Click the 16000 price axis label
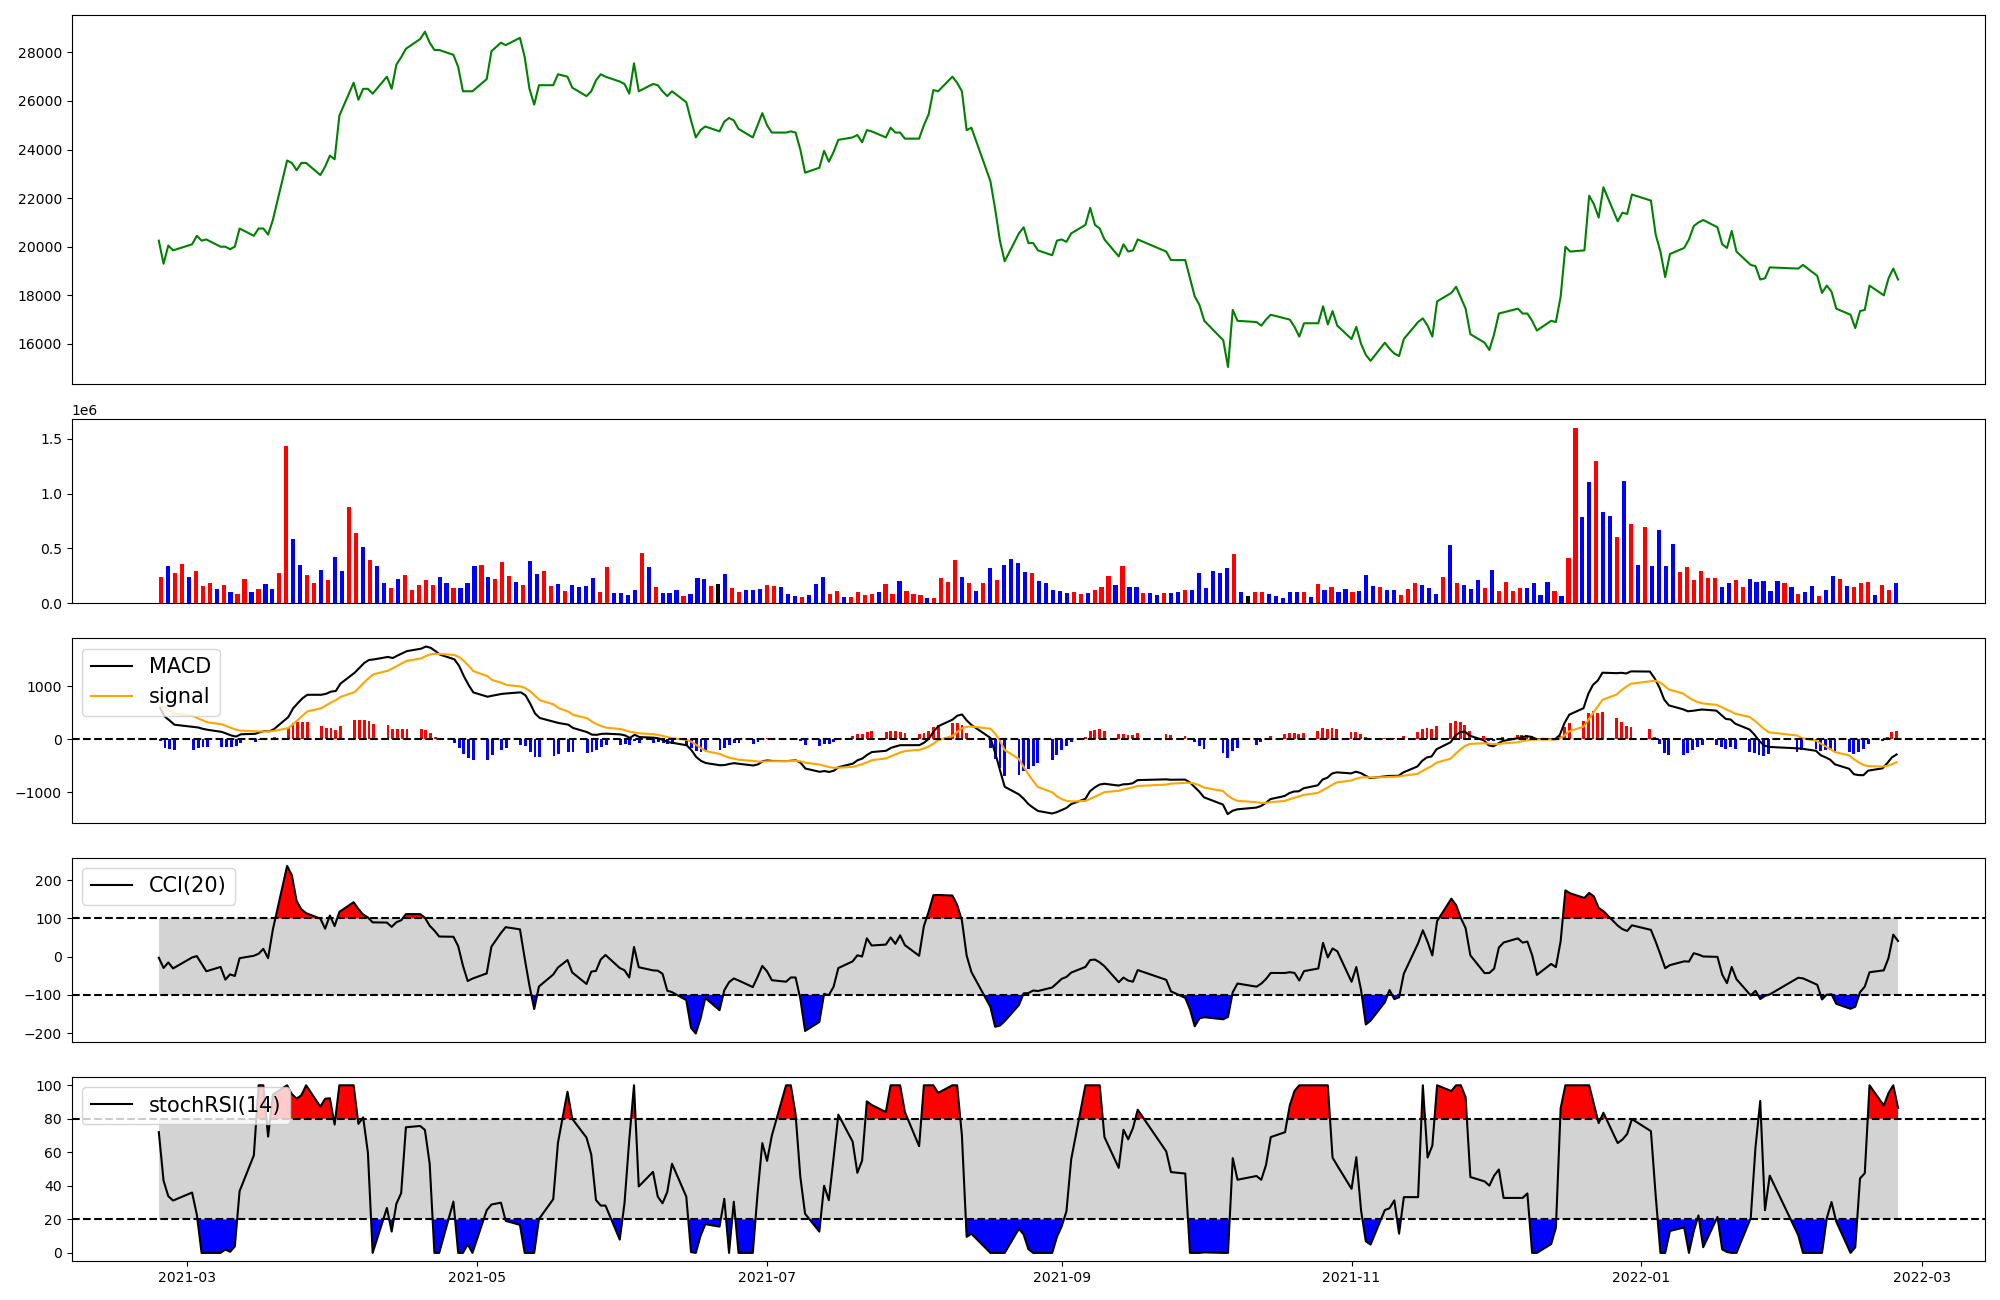This screenshot has width=2000, height=1300. tap(40, 345)
